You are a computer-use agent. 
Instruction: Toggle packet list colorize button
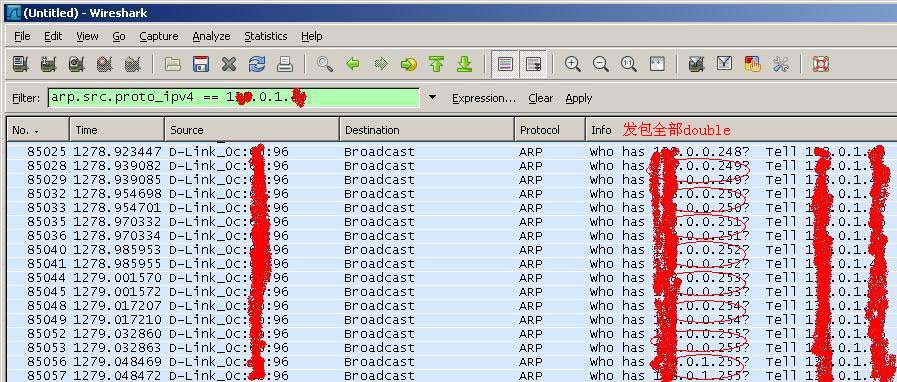click(505, 64)
